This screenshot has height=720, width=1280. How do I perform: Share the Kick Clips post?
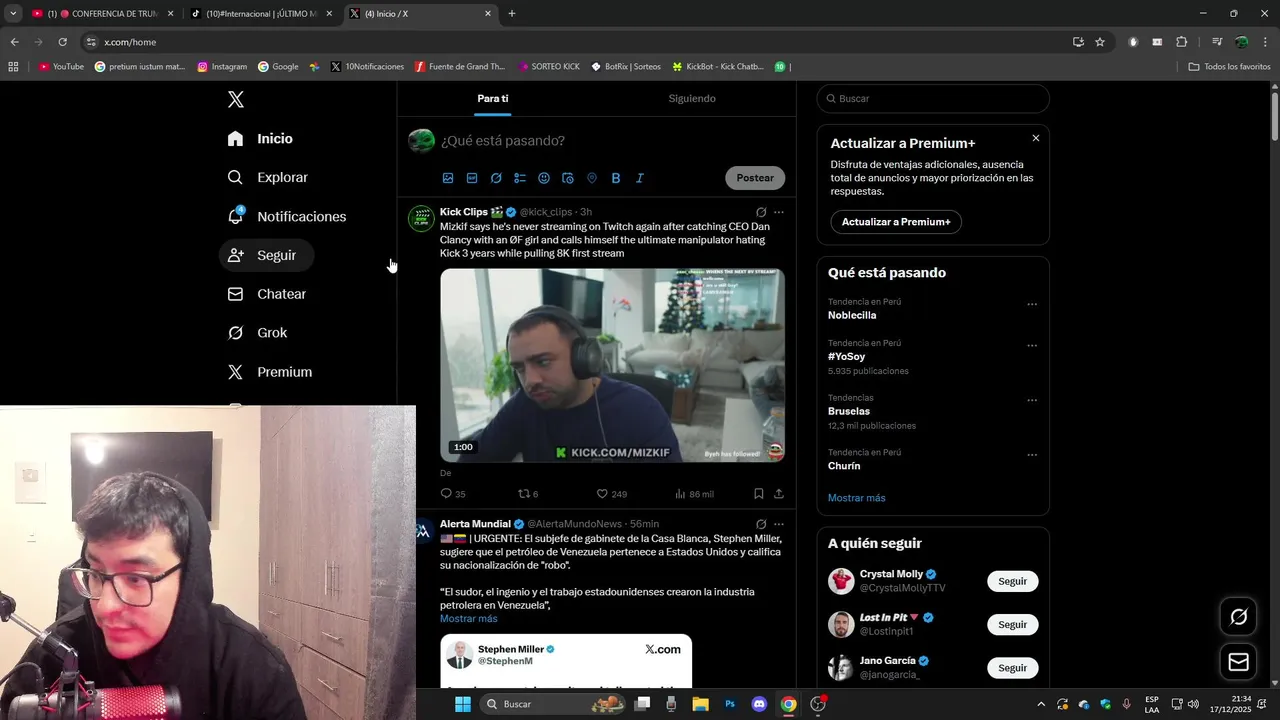click(x=779, y=494)
